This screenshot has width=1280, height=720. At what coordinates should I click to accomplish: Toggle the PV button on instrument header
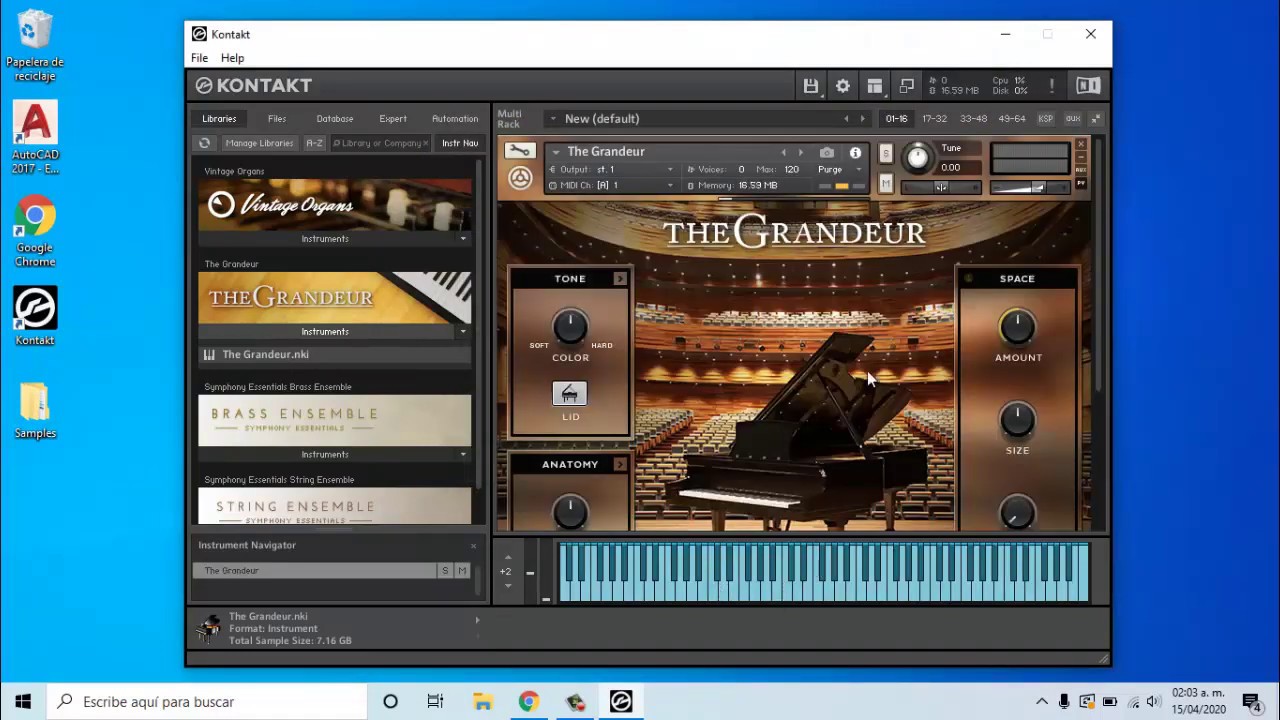1080,184
